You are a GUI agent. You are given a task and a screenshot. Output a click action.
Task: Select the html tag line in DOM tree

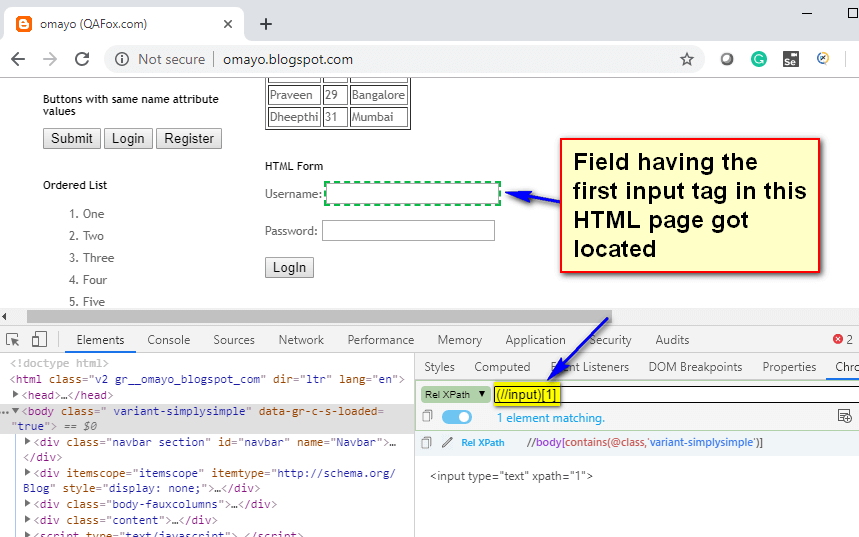[207, 379]
